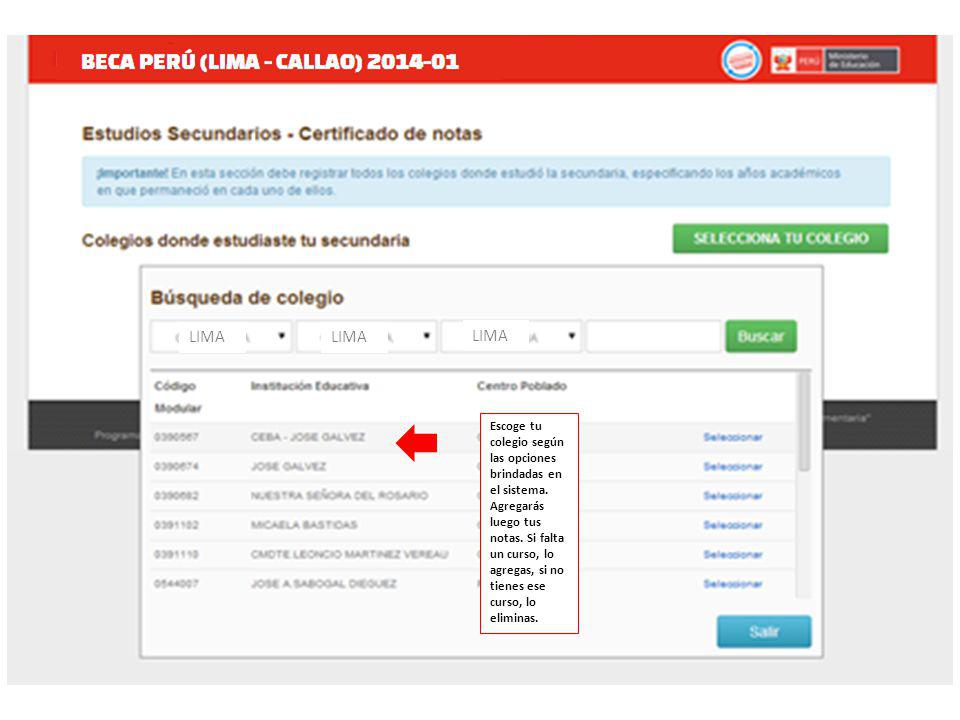Click the Búsqueda de colegio heading
The image size is (960, 720).
tap(247, 298)
